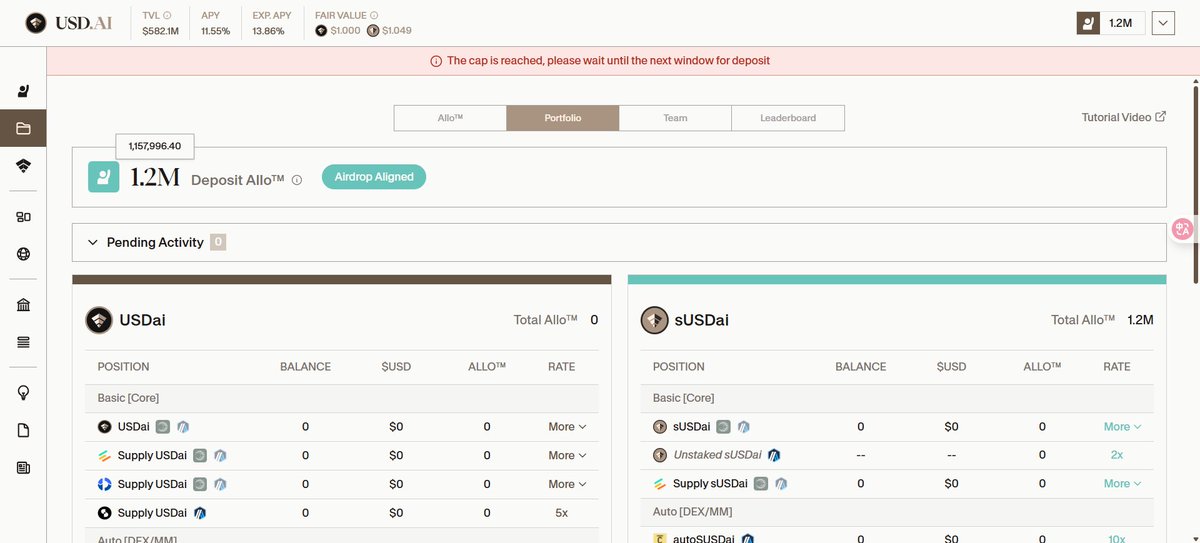
Task: Click the external-link icon beside Tutorial Video
Action: pos(1161,117)
